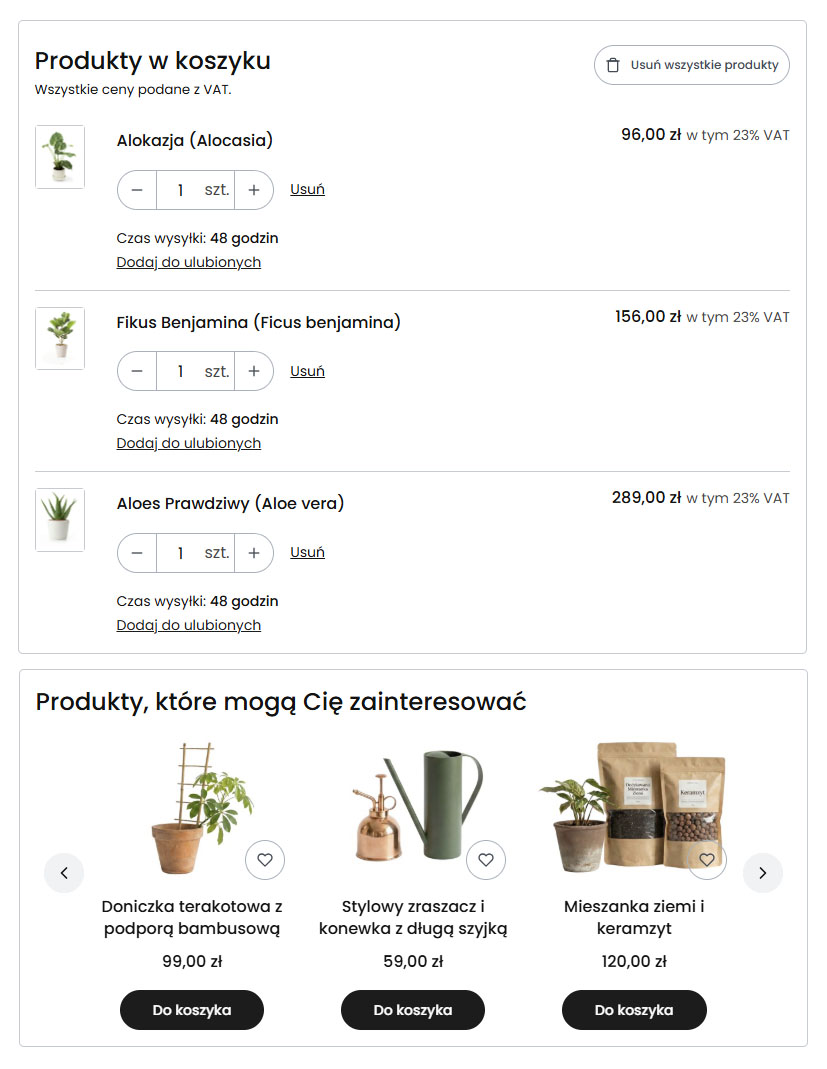Image resolution: width=827 pixels, height=1069 pixels.
Task: Remove Alokazja using the Usuń link
Action: pyautogui.click(x=307, y=190)
